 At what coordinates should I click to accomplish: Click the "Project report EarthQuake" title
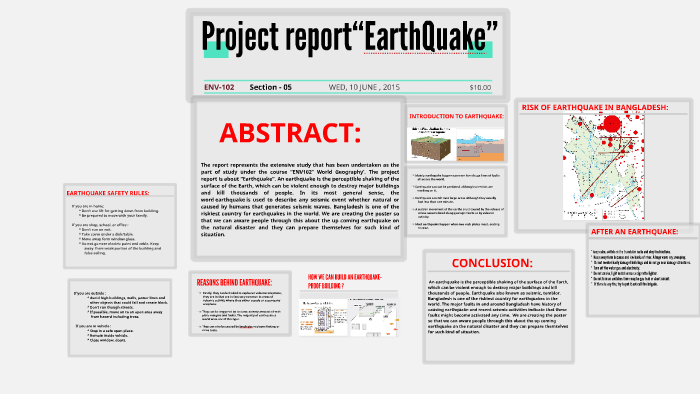350,37
